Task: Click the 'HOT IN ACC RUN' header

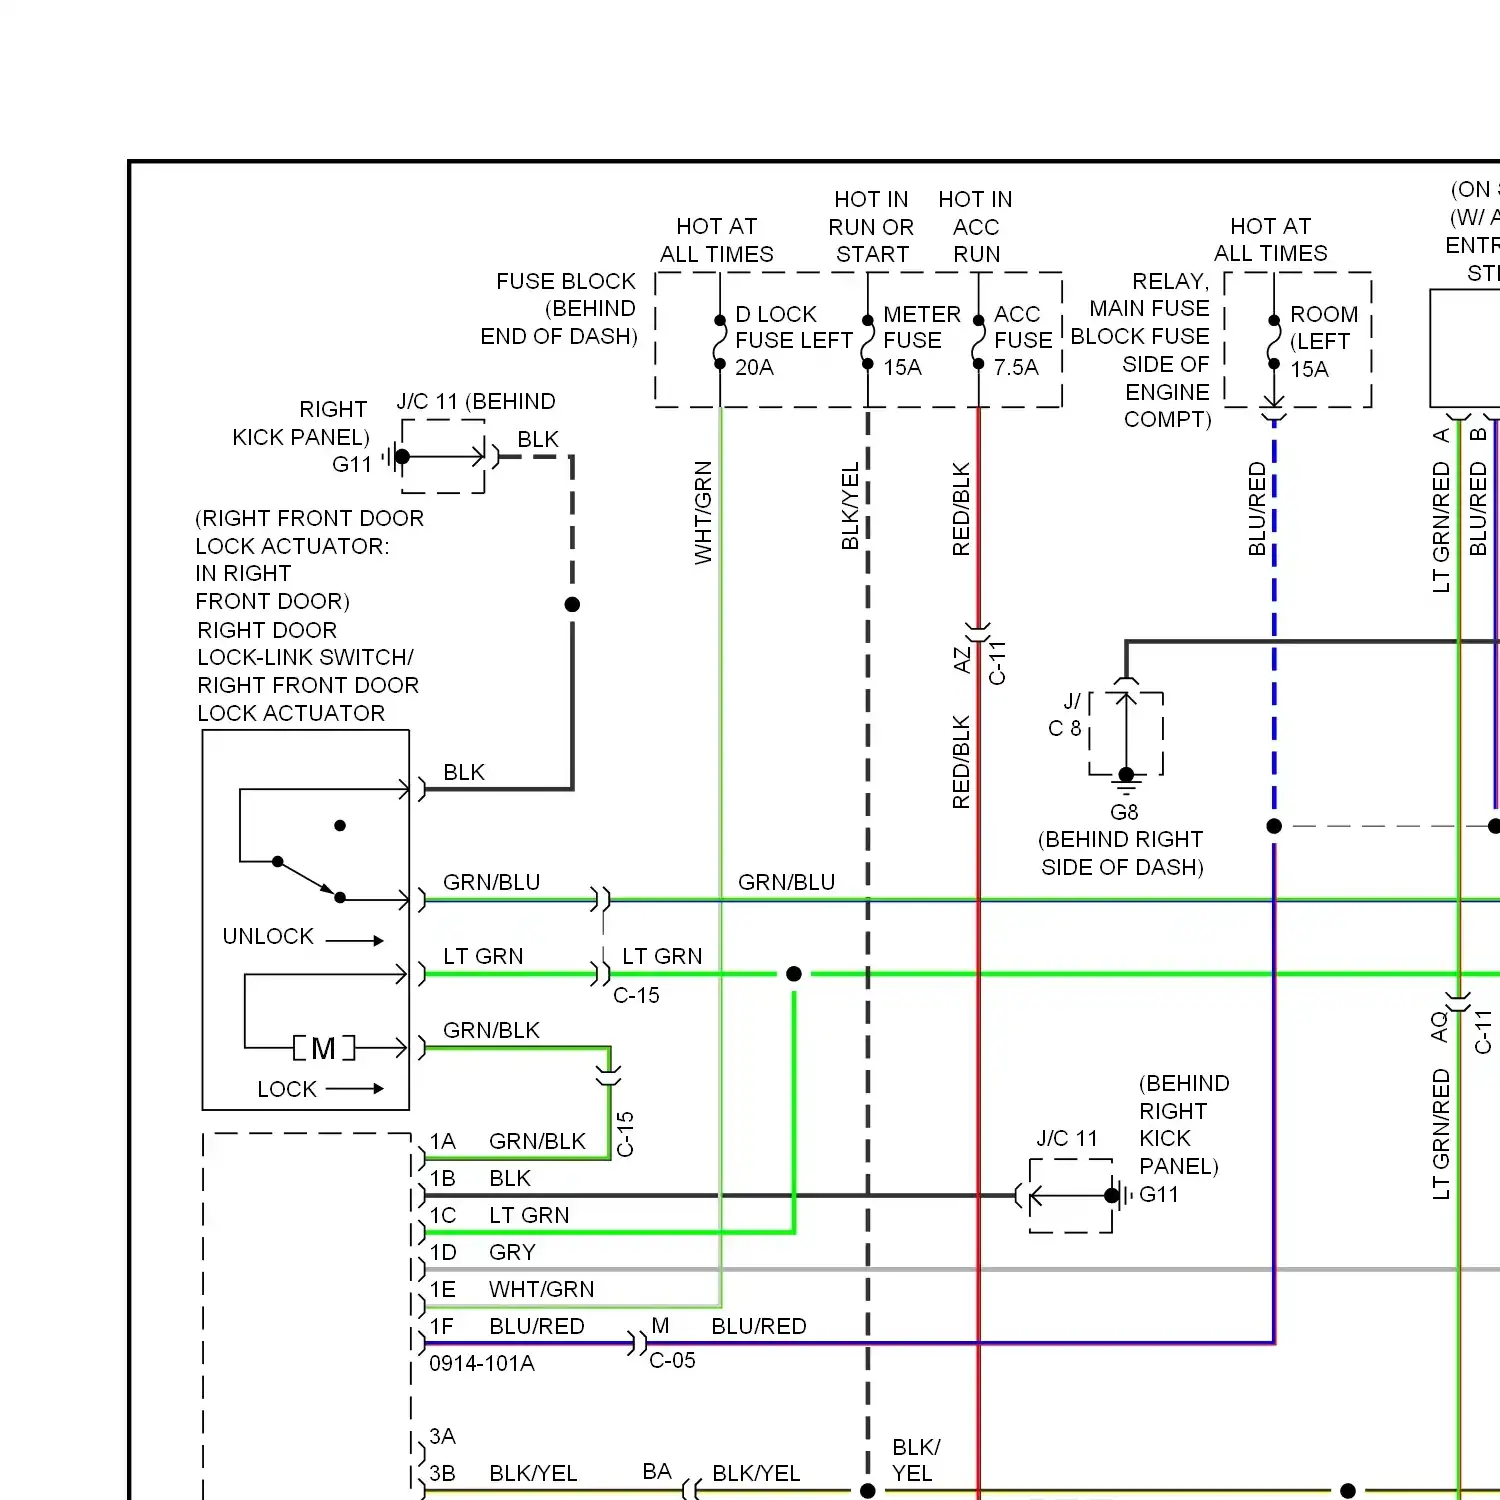Action: click(975, 227)
